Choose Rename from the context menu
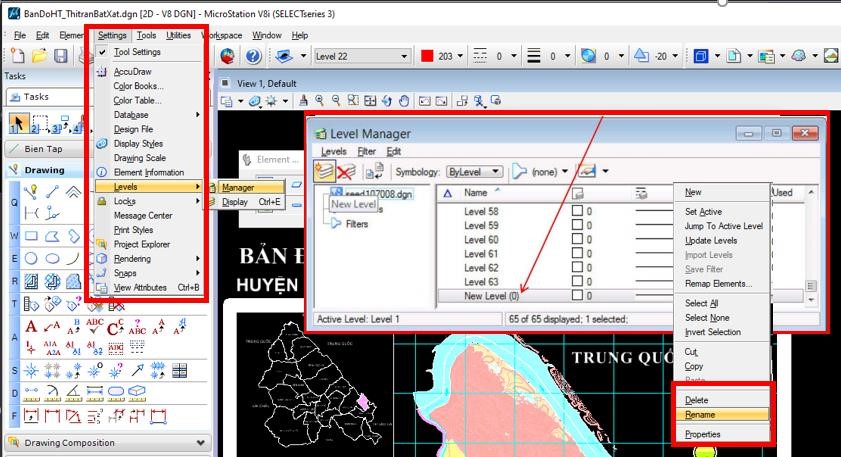 [702, 414]
